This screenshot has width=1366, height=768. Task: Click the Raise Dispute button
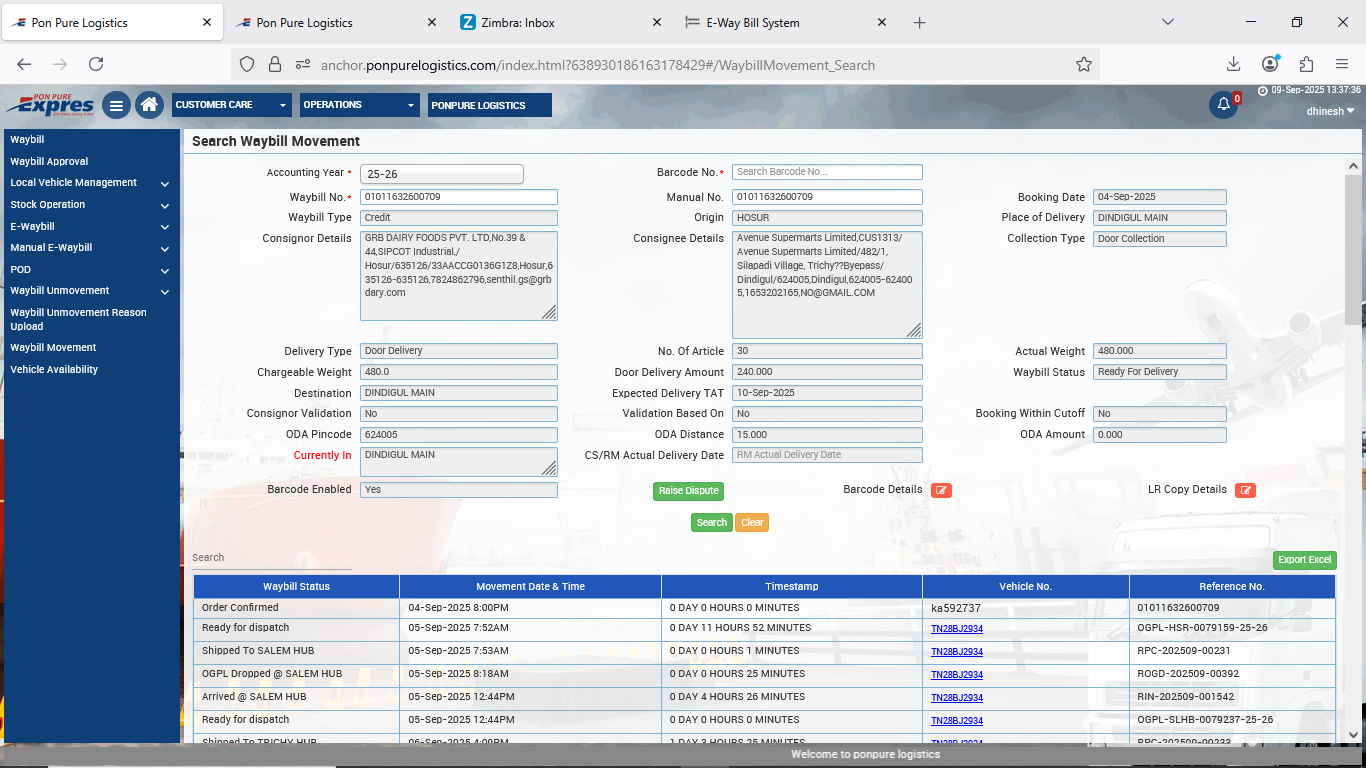[x=688, y=491]
